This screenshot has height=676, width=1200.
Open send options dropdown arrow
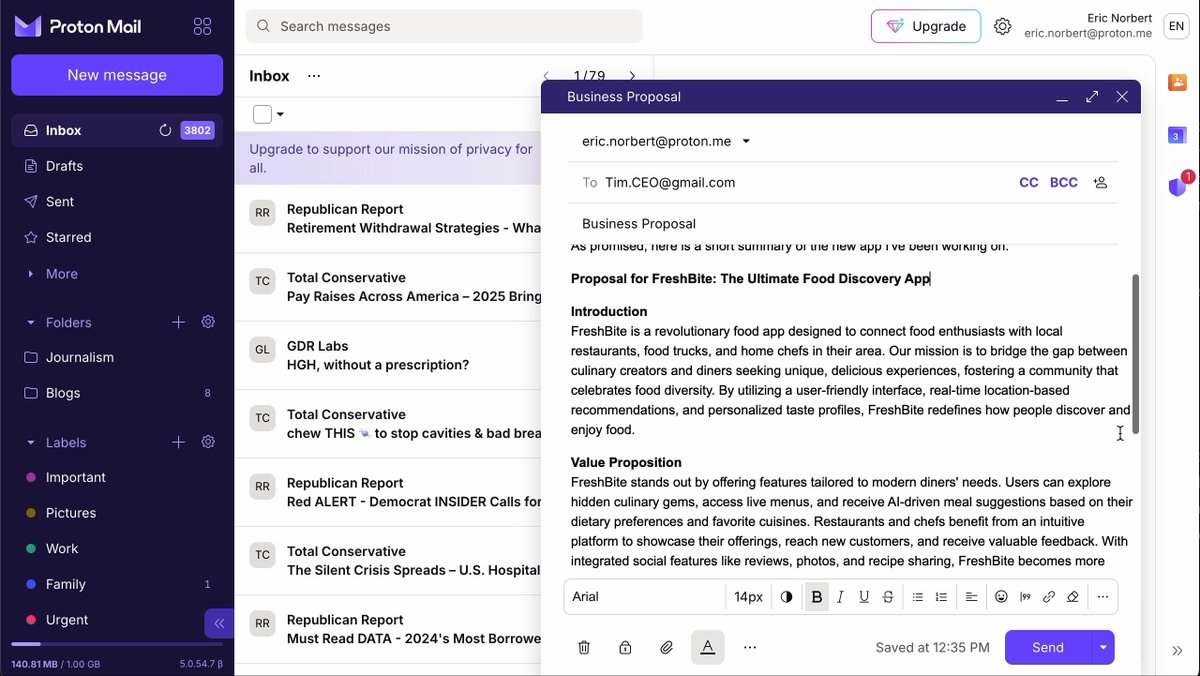[1103, 647]
